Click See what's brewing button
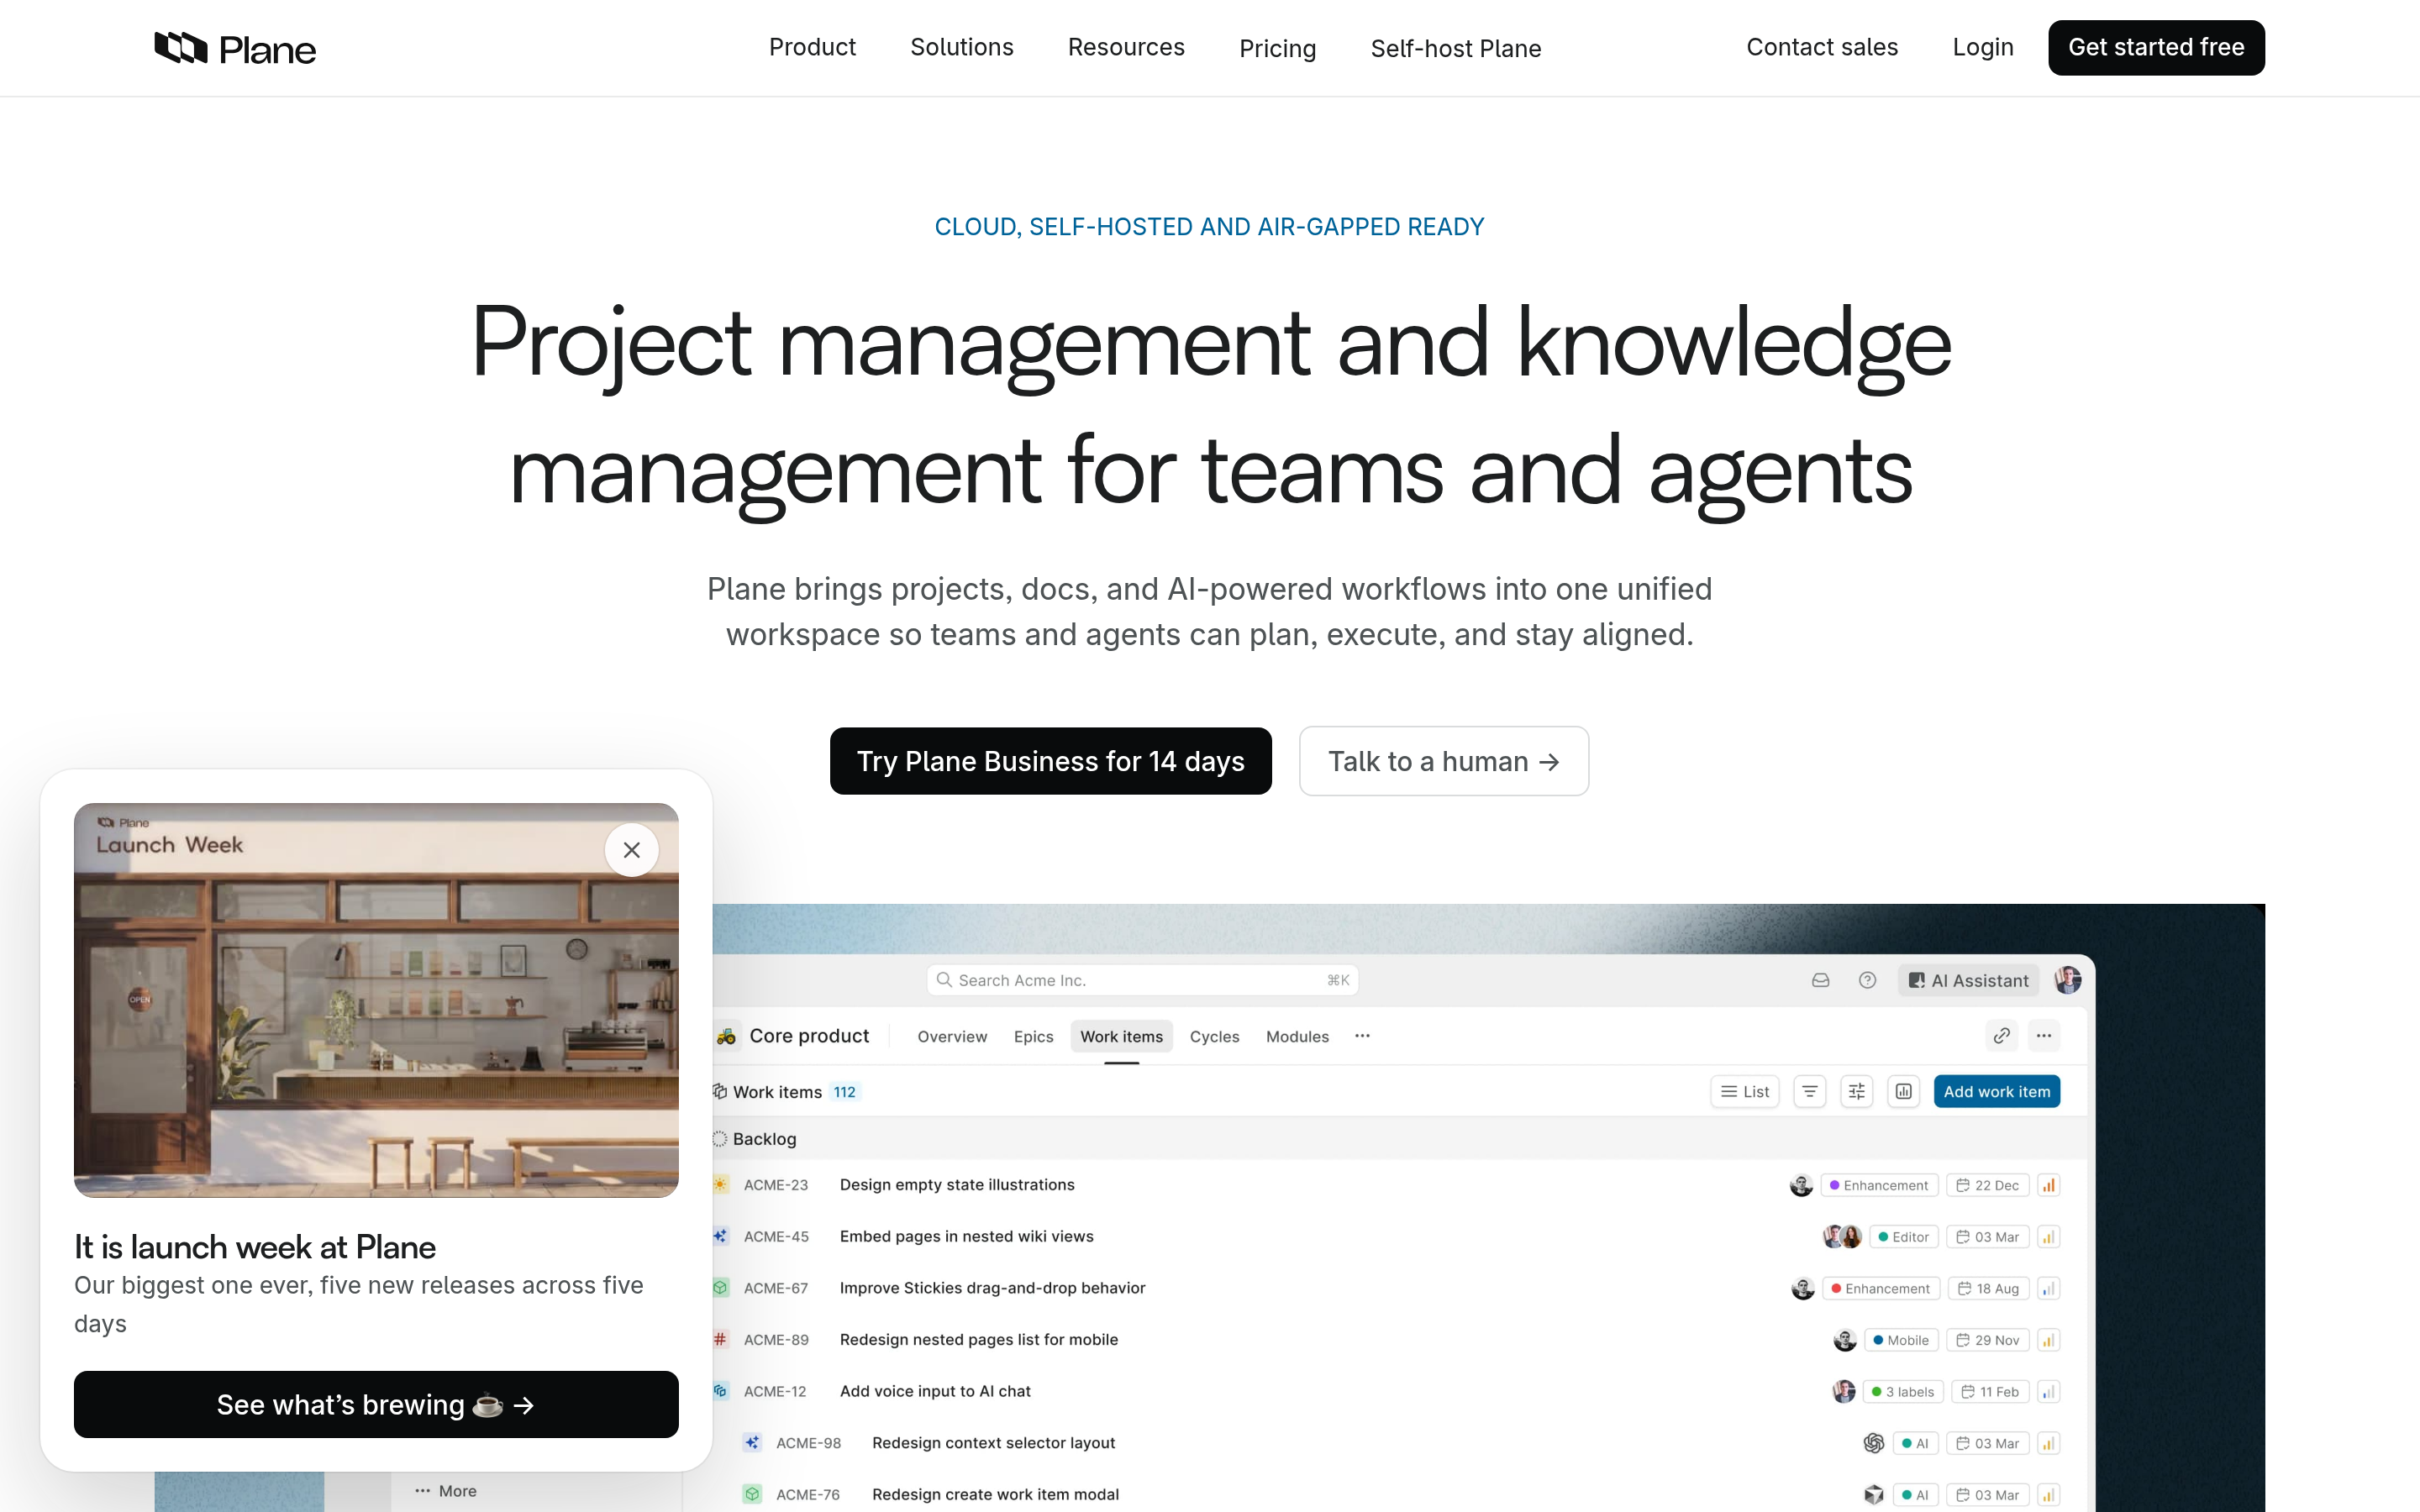This screenshot has height=1512, width=2420. tap(376, 1404)
